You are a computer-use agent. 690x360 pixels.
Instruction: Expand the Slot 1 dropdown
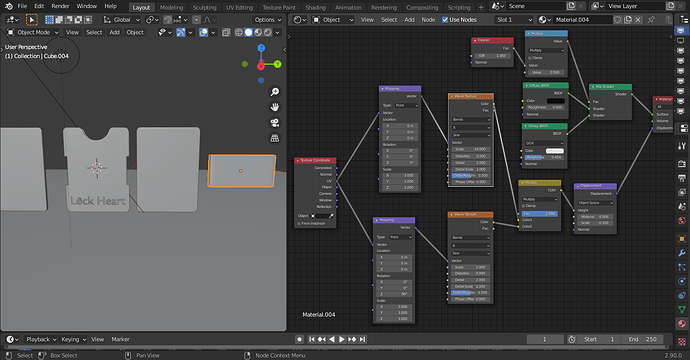(514, 20)
